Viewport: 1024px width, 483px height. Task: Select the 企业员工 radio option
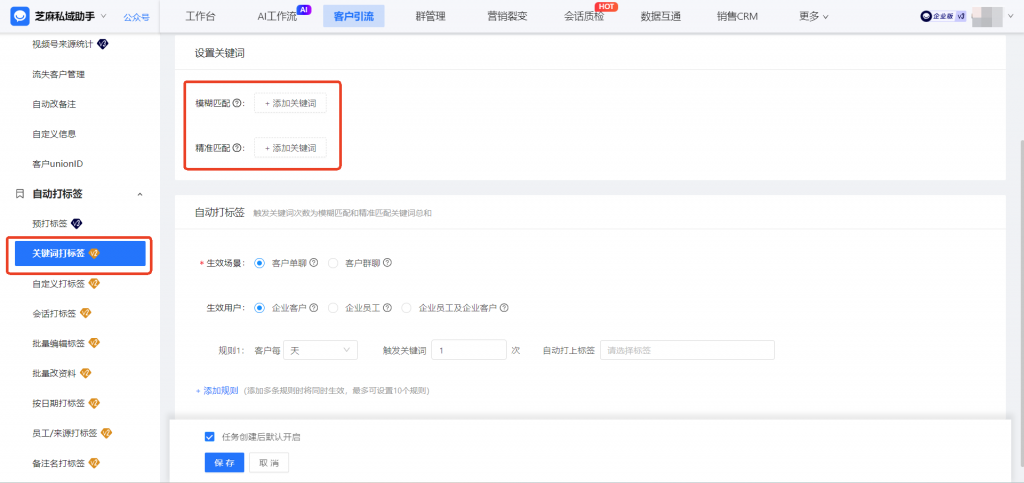pyautogui.click(x=334, y=307)
